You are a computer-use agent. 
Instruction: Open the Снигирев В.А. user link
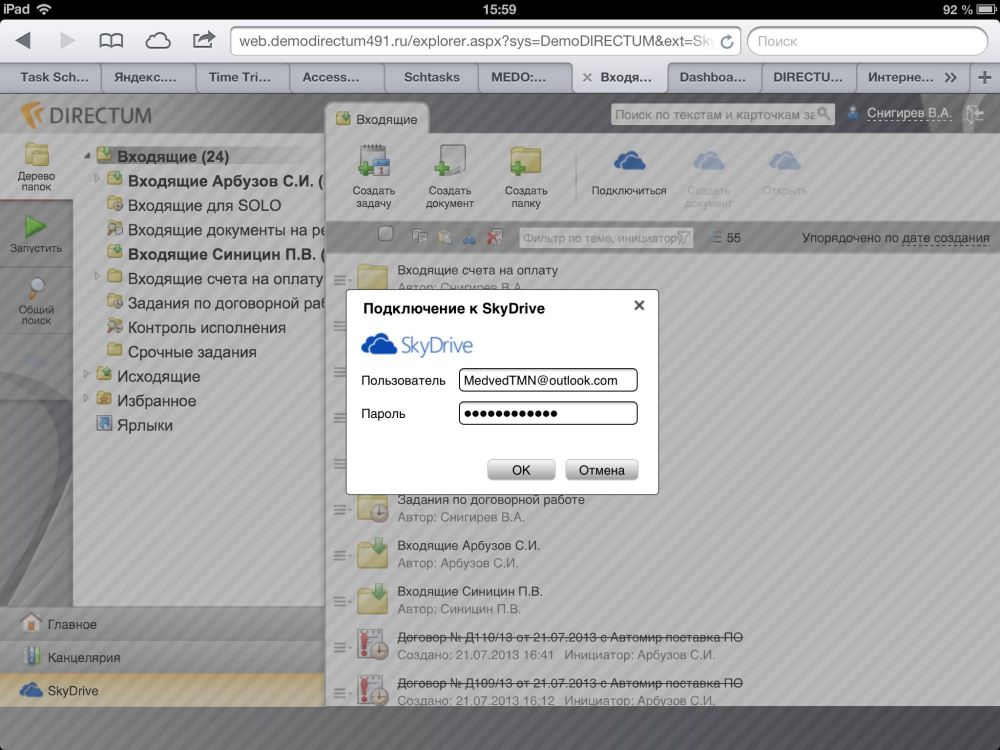click(909, 114)
